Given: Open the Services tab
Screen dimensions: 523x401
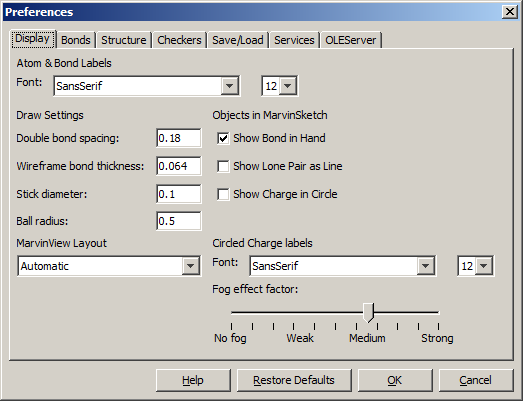Looking at the screenshot, I should click(x=294, y=40).
